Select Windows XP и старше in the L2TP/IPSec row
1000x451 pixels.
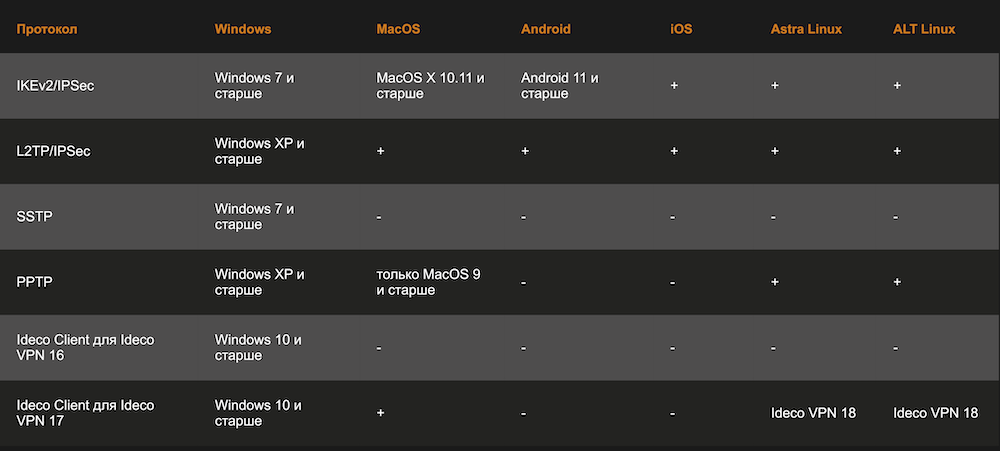260,151
